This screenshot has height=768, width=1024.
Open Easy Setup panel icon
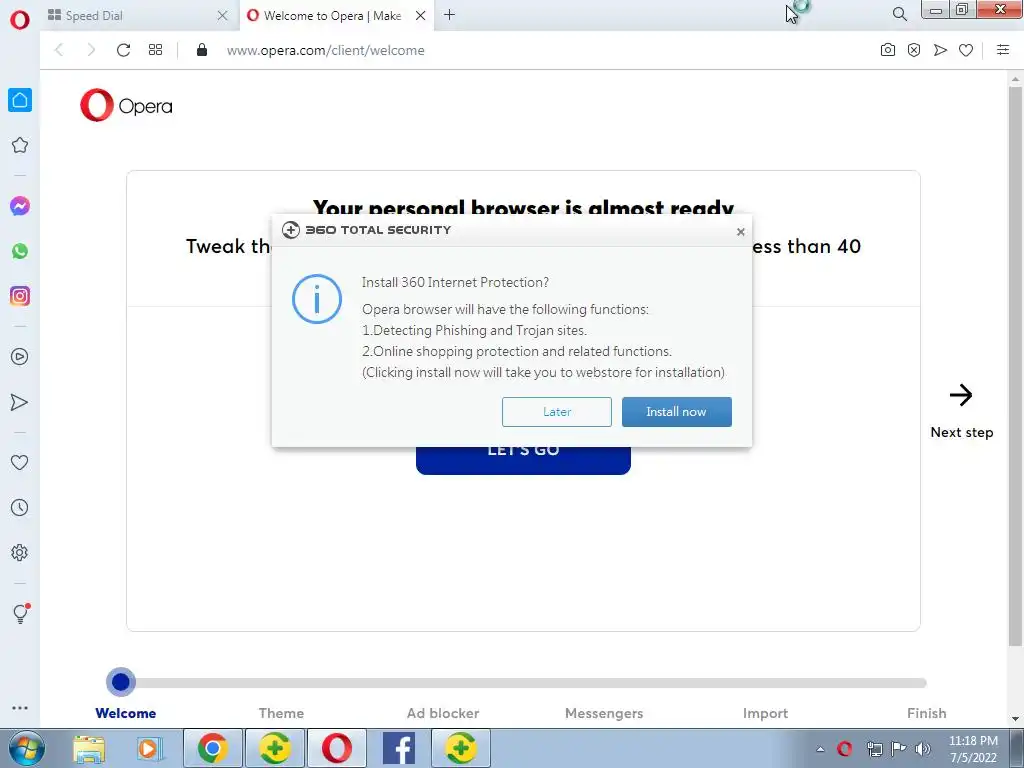click(x=1003, y=50)
